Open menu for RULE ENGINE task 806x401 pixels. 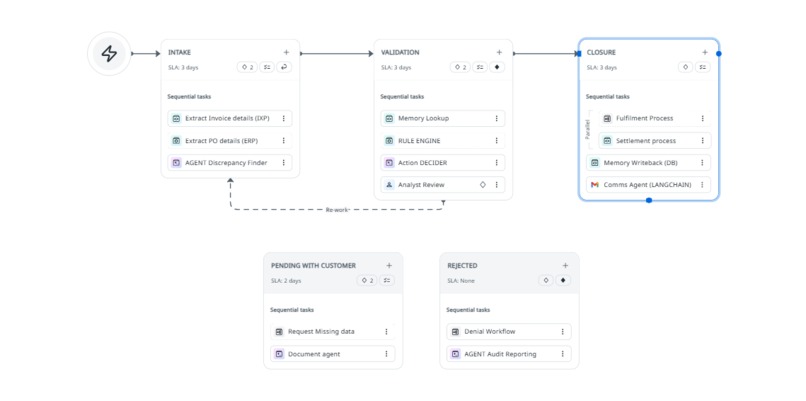pos(496,140)
